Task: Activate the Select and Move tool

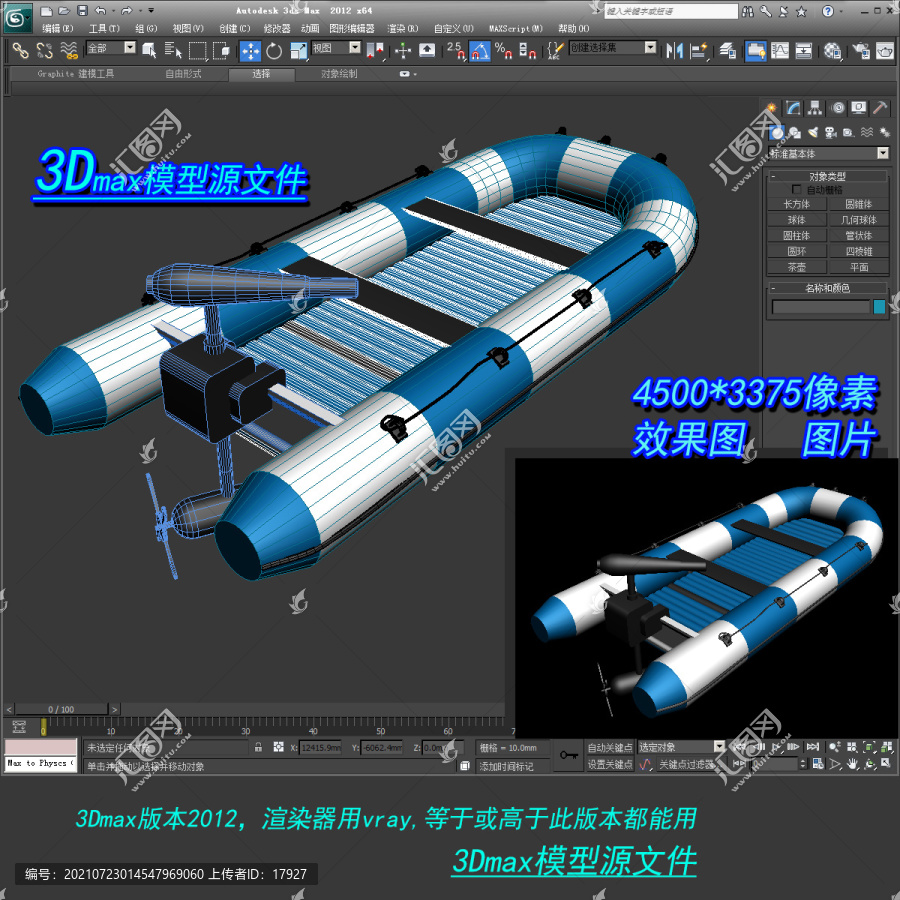Action: pyautogui.click(x=250, y=51)
